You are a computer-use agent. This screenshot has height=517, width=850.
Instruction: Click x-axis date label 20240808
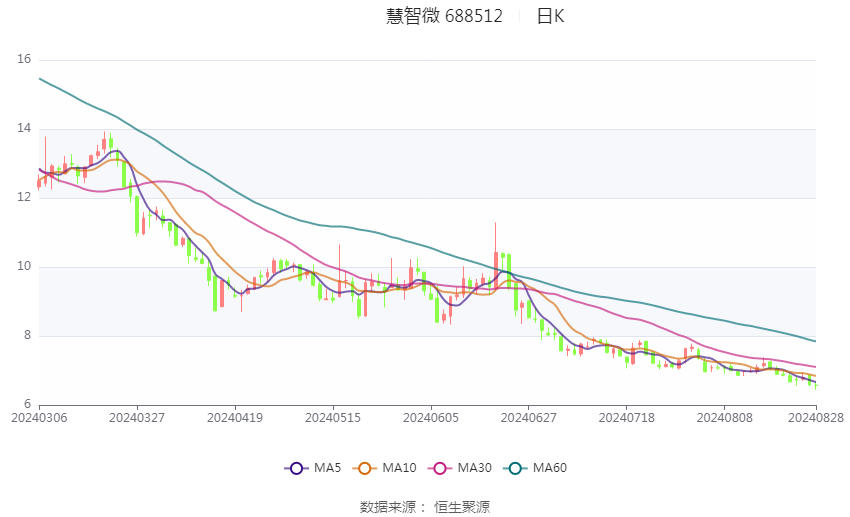pos(724,418)
